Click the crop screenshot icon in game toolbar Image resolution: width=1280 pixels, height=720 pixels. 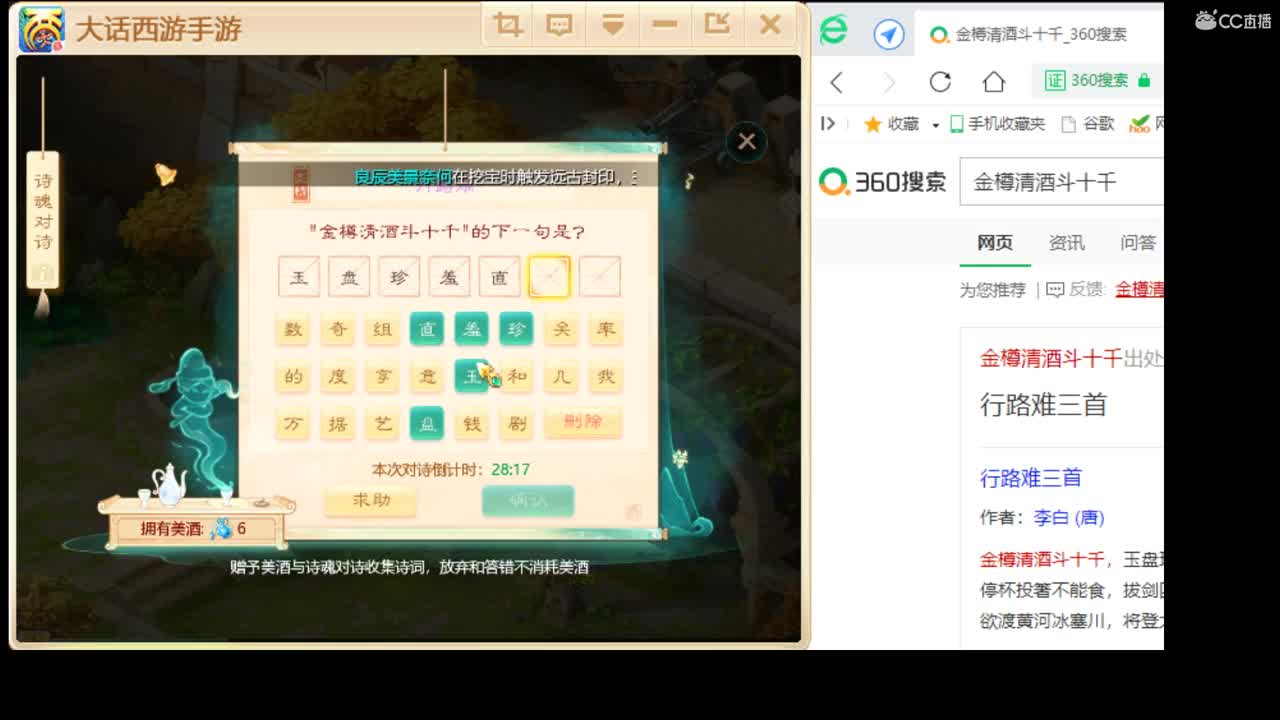508,25
